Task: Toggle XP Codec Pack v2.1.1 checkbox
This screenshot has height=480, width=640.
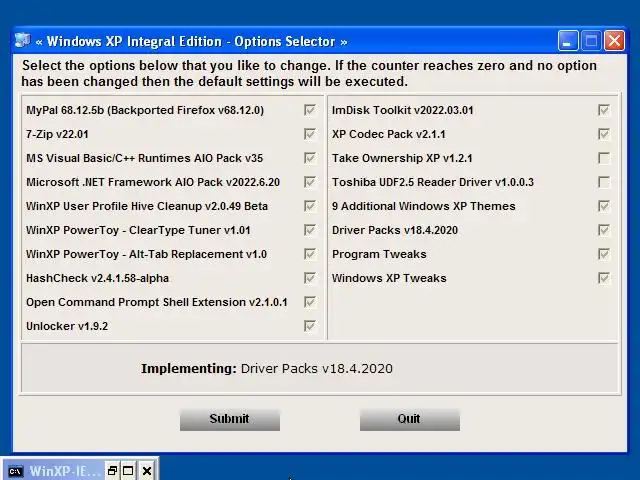Action: pos(604,134)
